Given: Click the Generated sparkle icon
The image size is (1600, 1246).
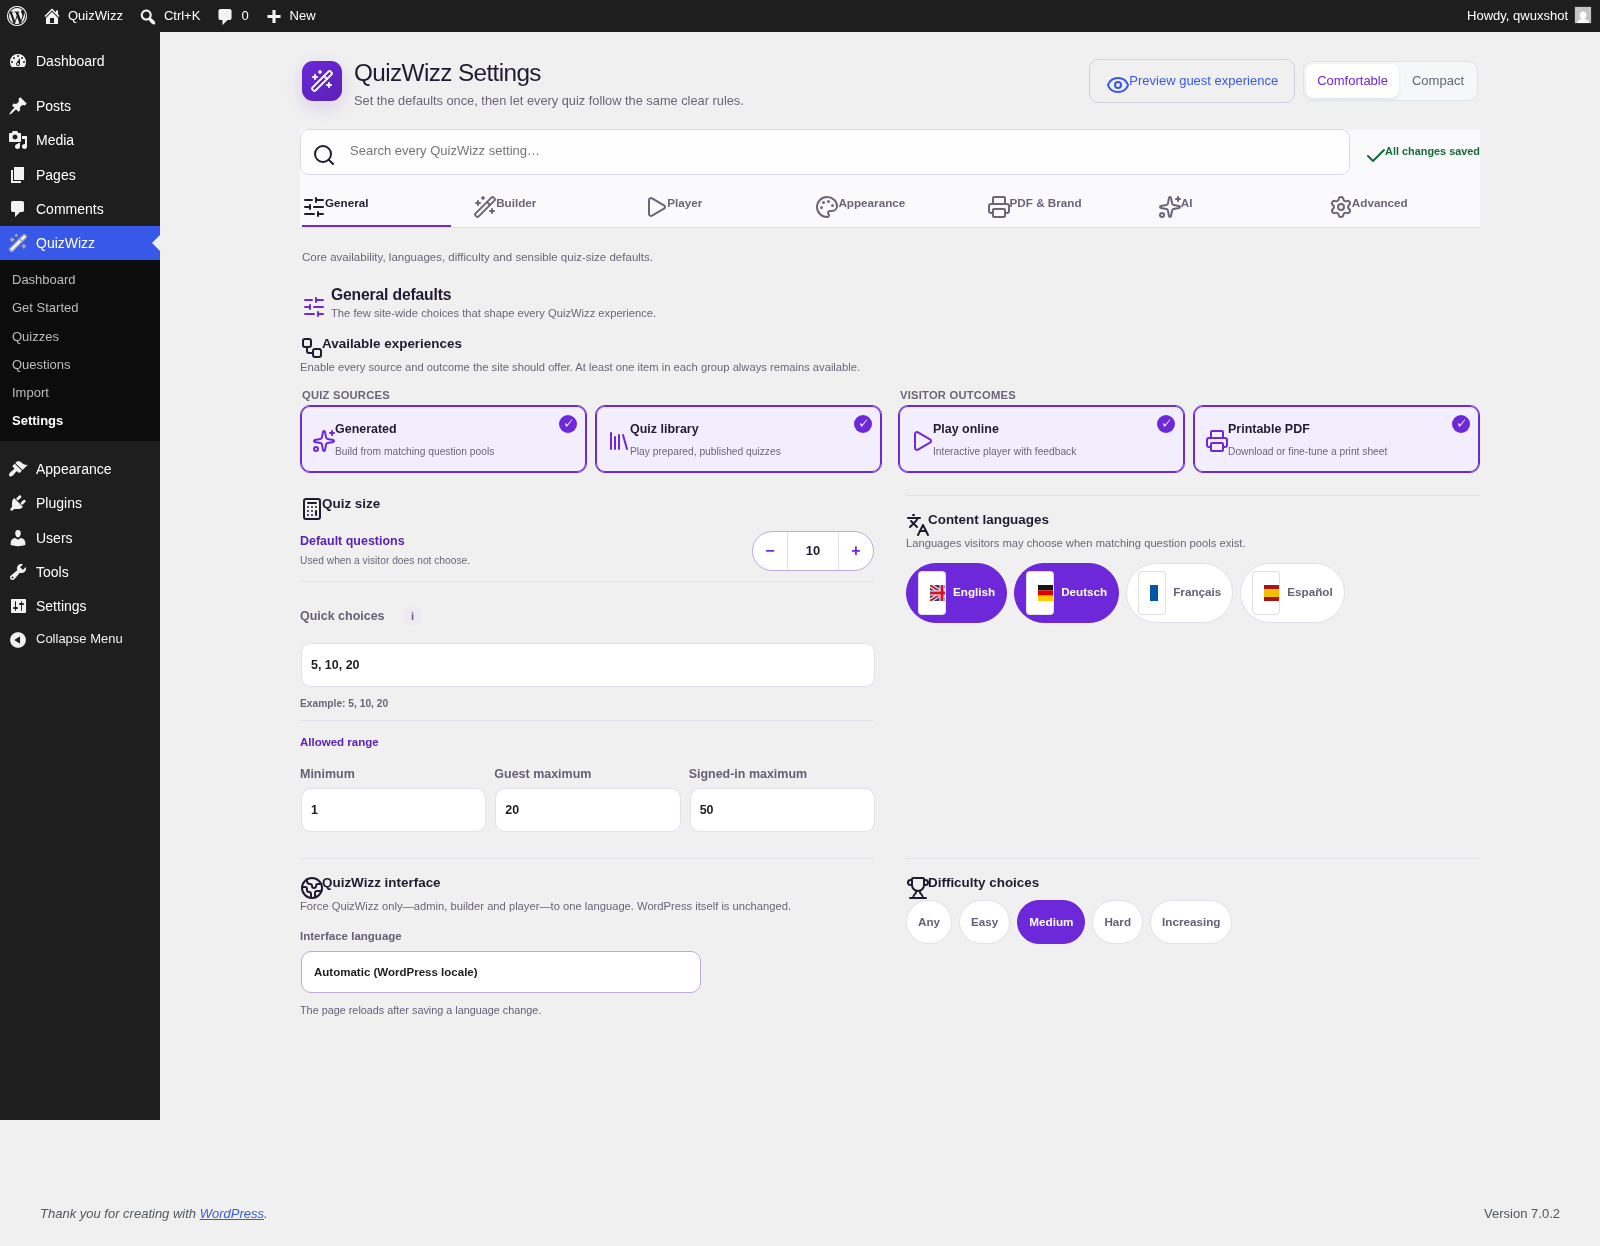Looking at the screenshot, I should click(323, 440).
